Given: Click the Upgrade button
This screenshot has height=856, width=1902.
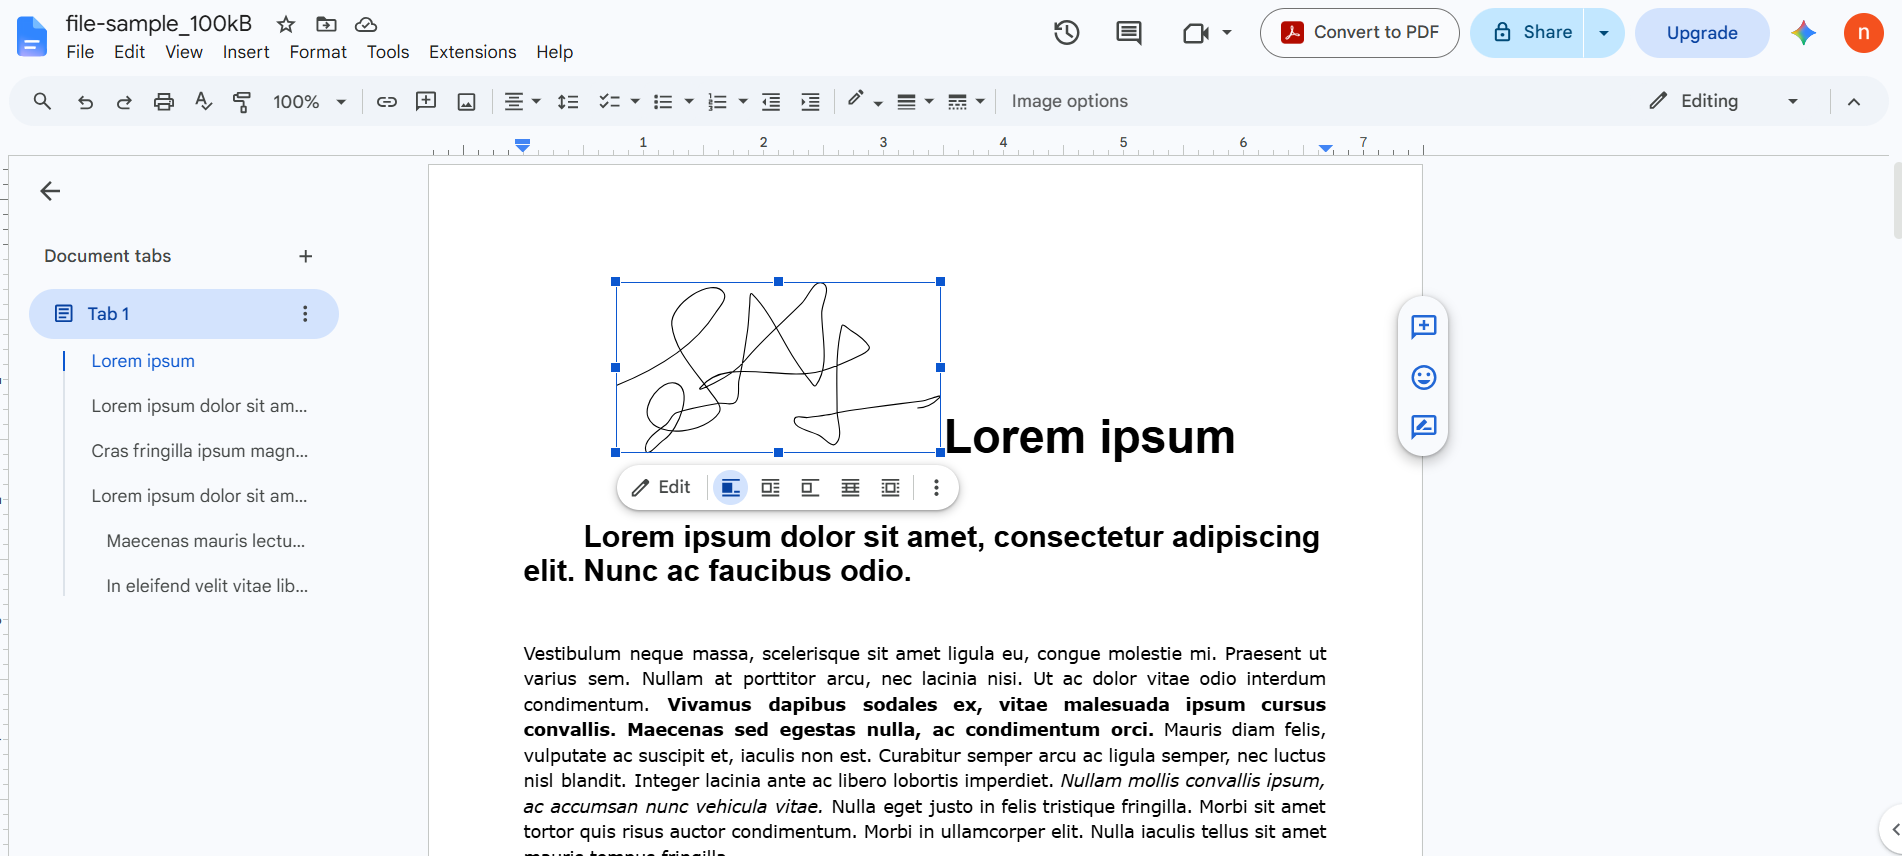Looking at the screenshot, I should (x=1702, y=33).
